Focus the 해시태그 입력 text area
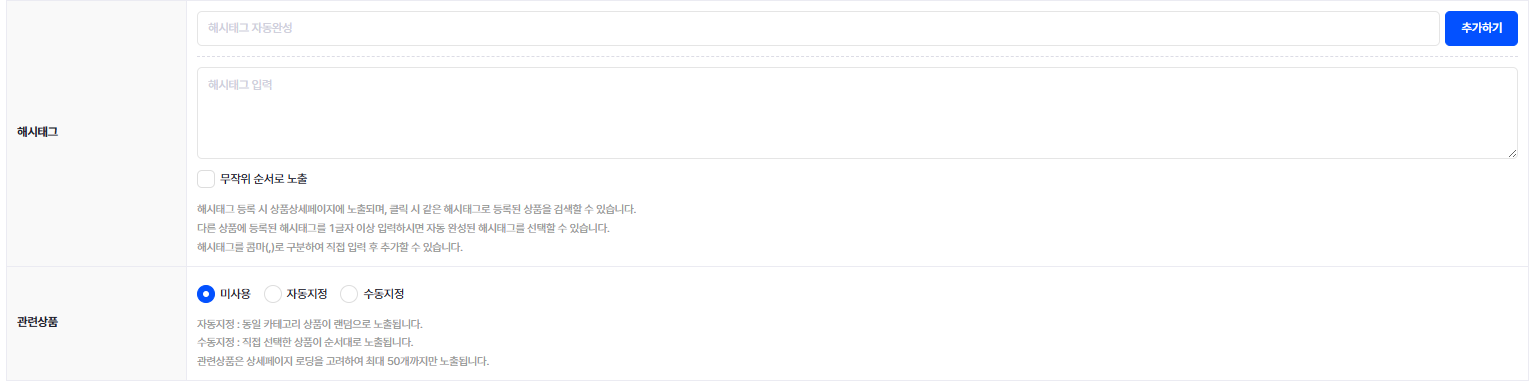The width and height of the screenshot is (1538, 385). tap(857, 113)
